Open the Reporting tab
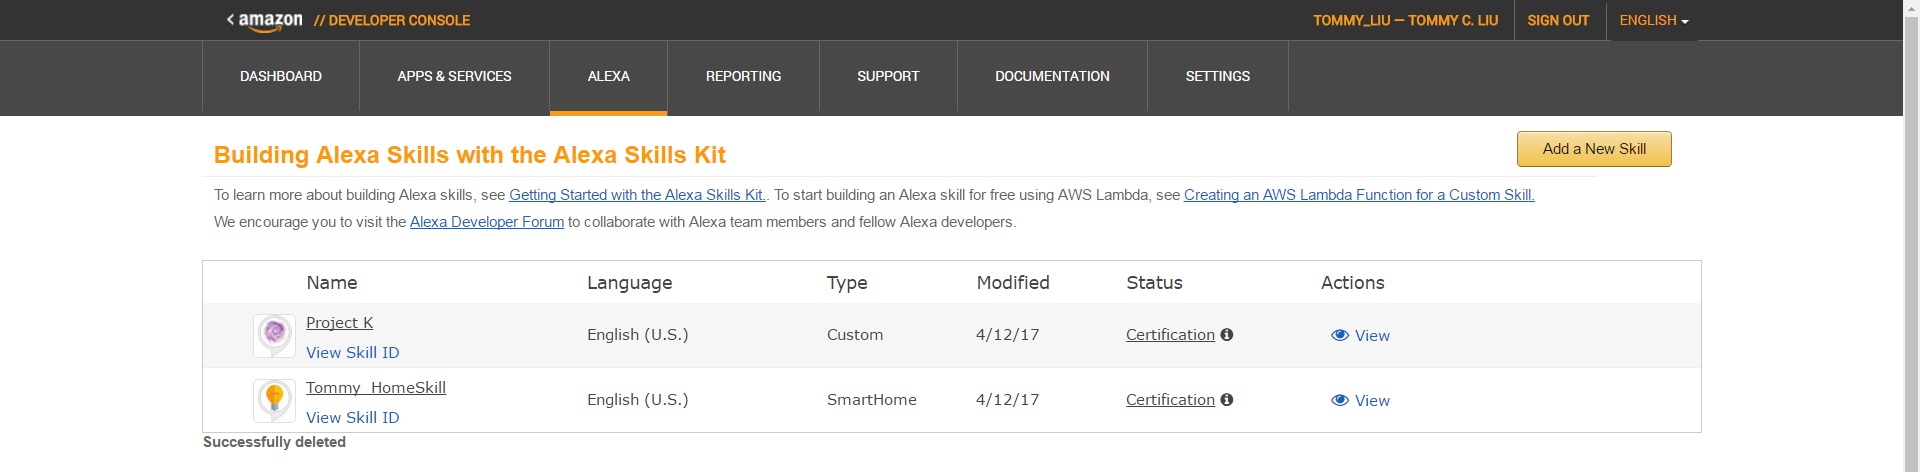This screenshot has width=1920, height=472. coord(744,77)
